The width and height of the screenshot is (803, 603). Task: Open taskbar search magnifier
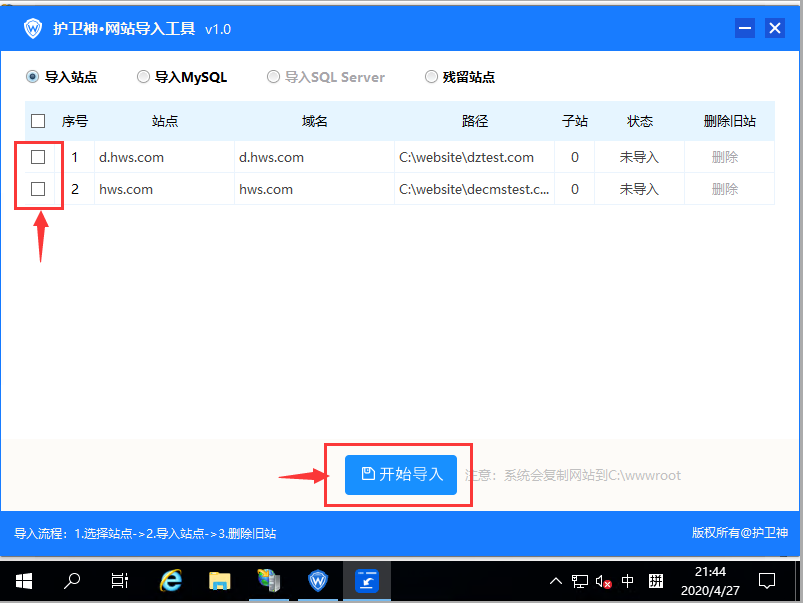pos(72,580)
